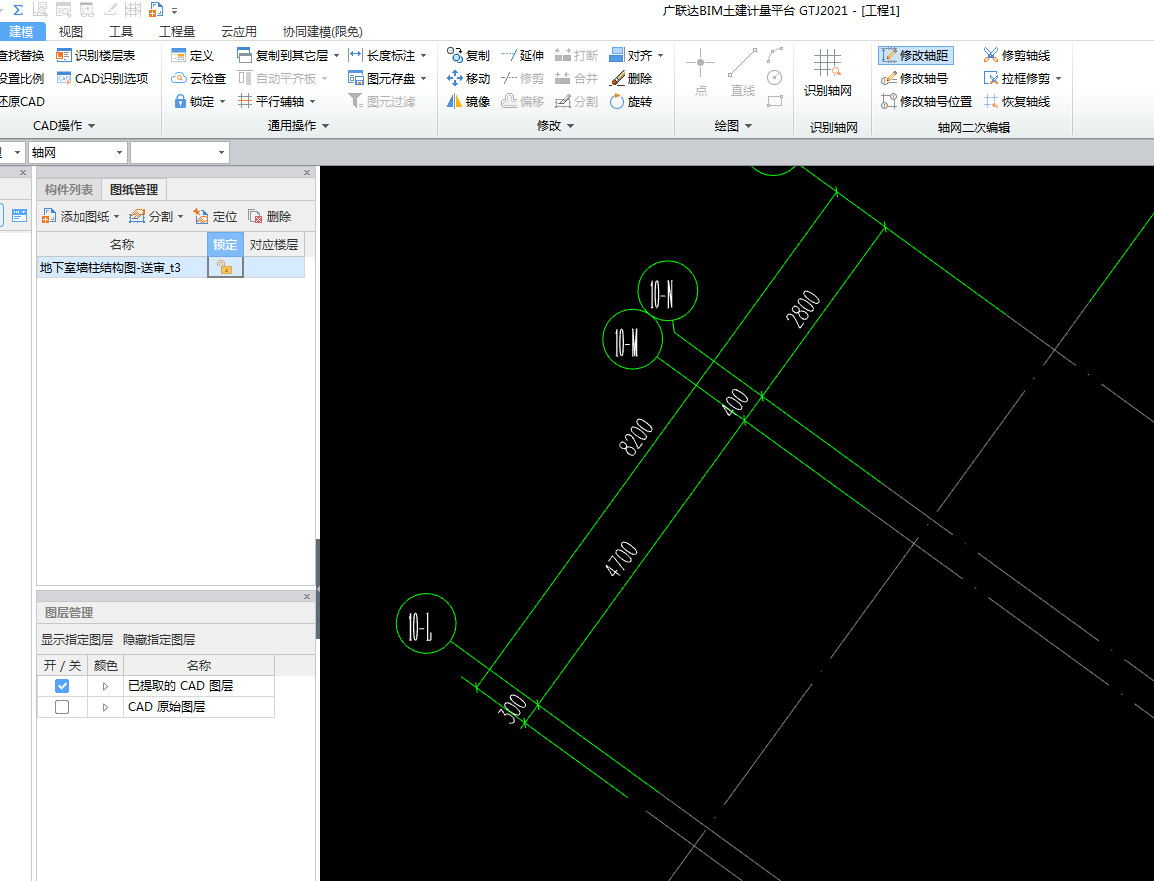Click the 定位 locate drawing tool
The height and width of the screenshot is (881, 1154).
click(215, 216)
